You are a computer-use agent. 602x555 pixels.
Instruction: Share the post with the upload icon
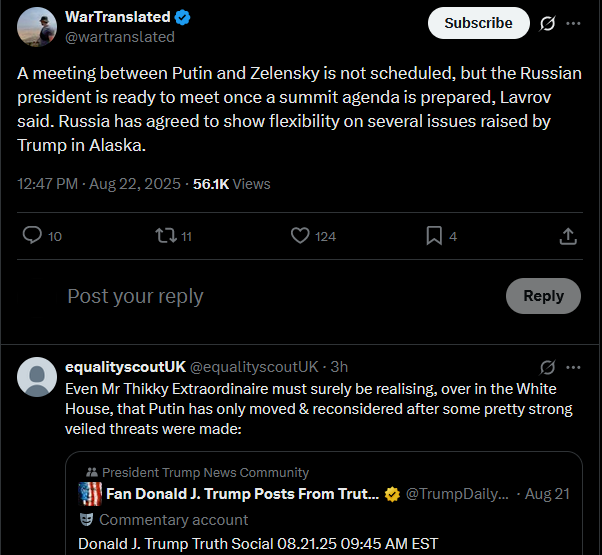click(567, 236)
